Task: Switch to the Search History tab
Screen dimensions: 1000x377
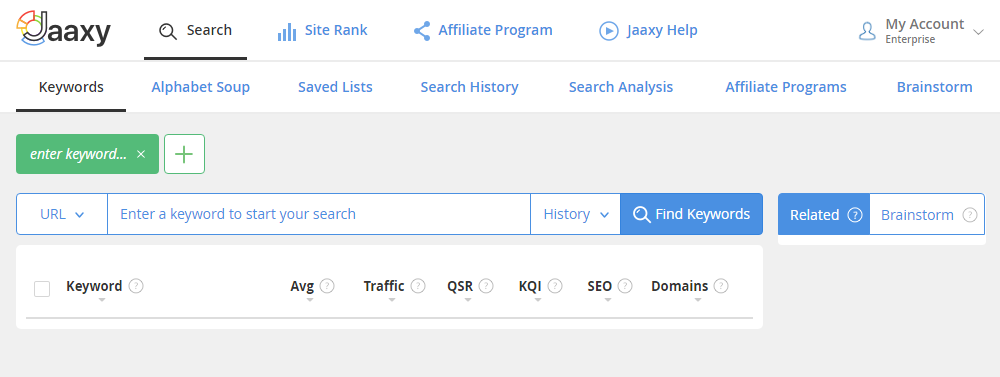Action: 469,87
